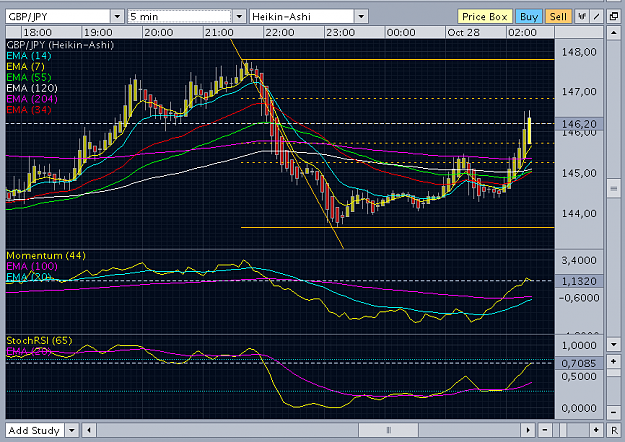Click the Add Study button
Screen dimensions: 625x442
35,430
